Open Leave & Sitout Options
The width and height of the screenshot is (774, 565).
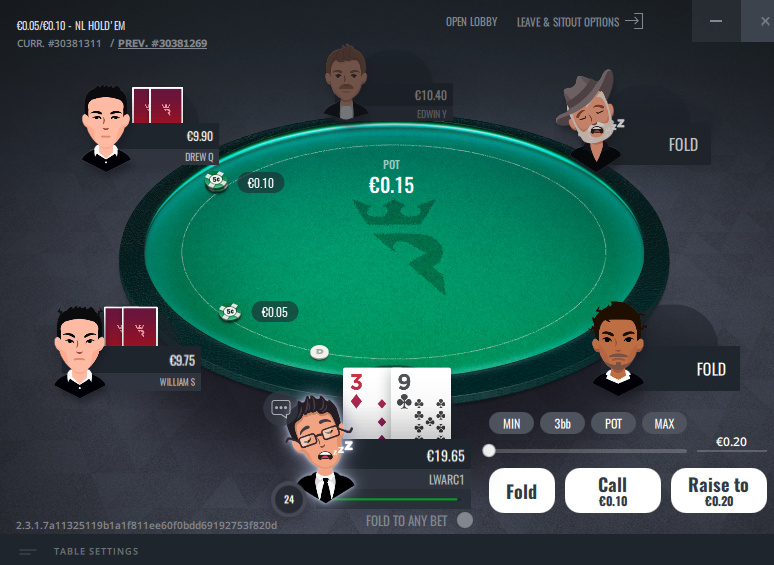click(x=568, y=22)
